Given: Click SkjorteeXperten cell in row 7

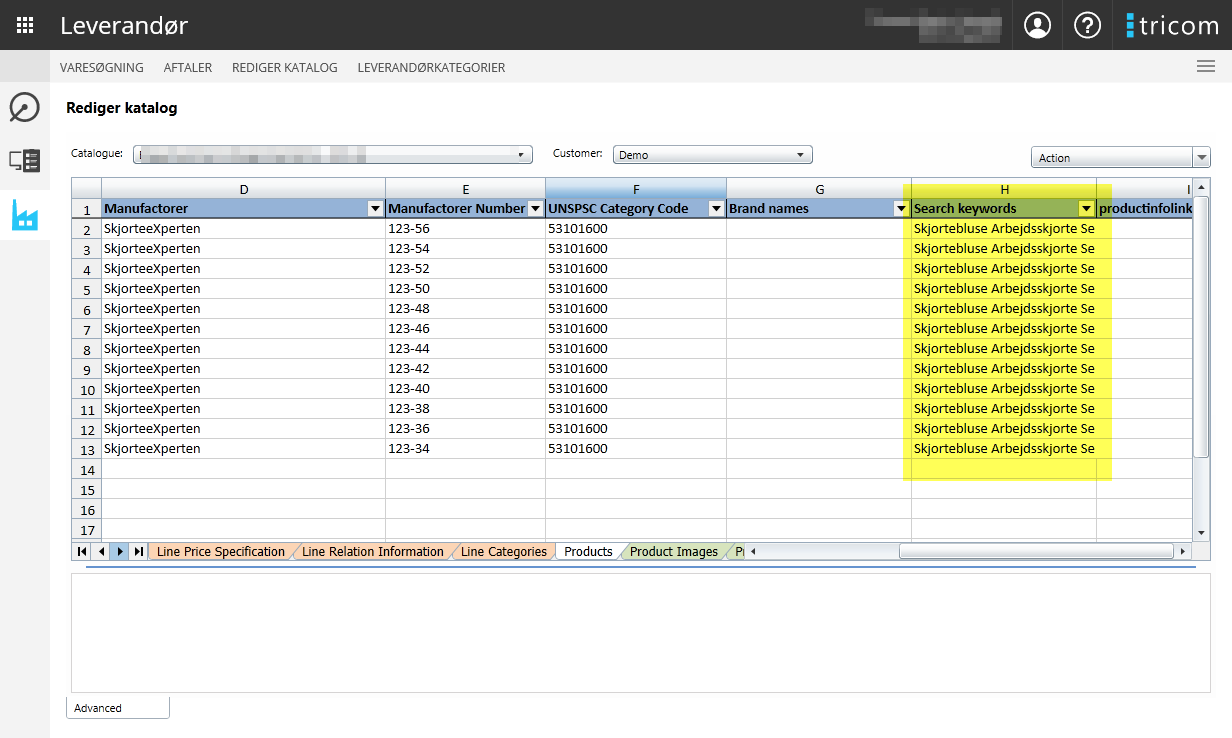Looking at the screenshot, I should pyautogui.click(x=243, y=329).
